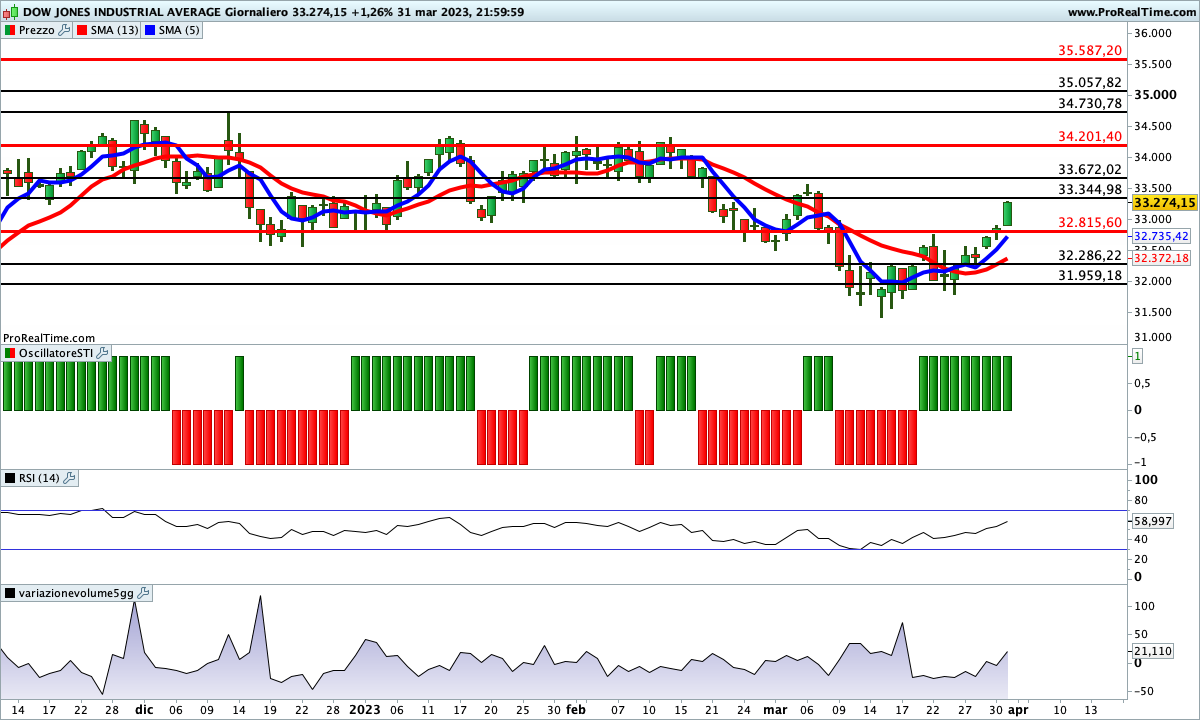Click the mar month marker on time axis
The image size is (1200, 720).
(x=776, y=710)
